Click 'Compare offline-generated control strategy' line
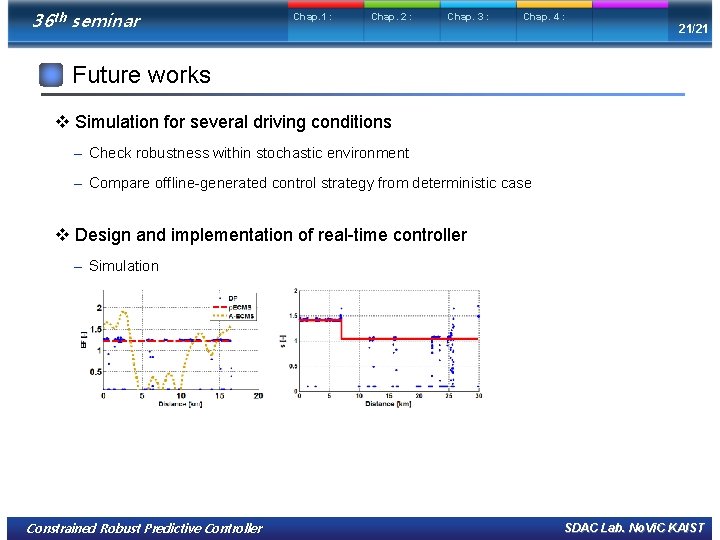The width and height of the screenshot is (720, 540). 310,183
